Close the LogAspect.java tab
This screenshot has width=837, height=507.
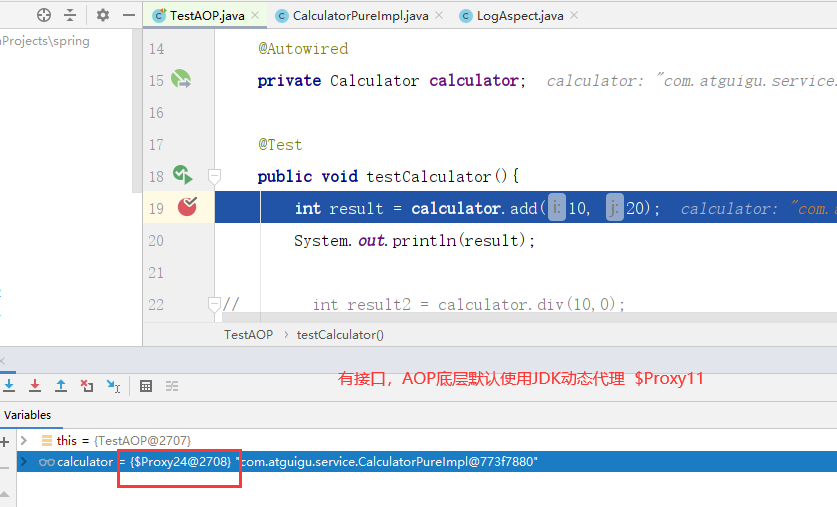(x=574, y=15)
